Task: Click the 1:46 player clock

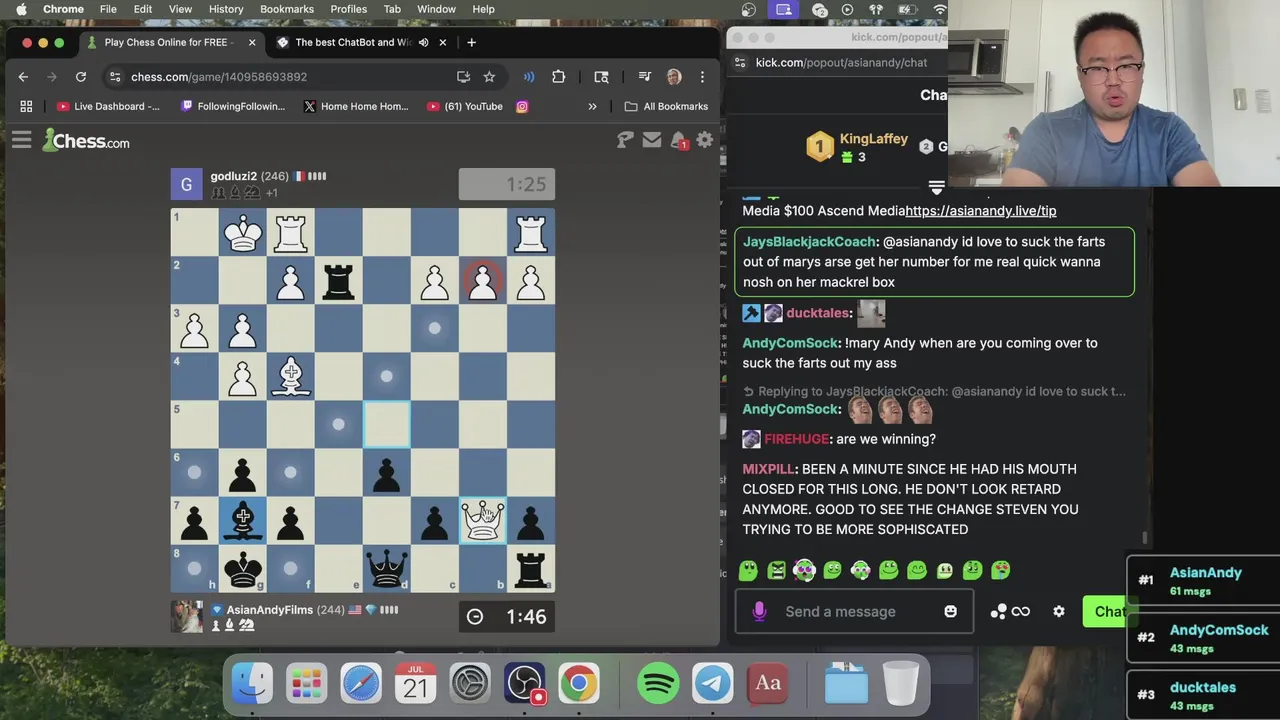Action: coord(507,617)
